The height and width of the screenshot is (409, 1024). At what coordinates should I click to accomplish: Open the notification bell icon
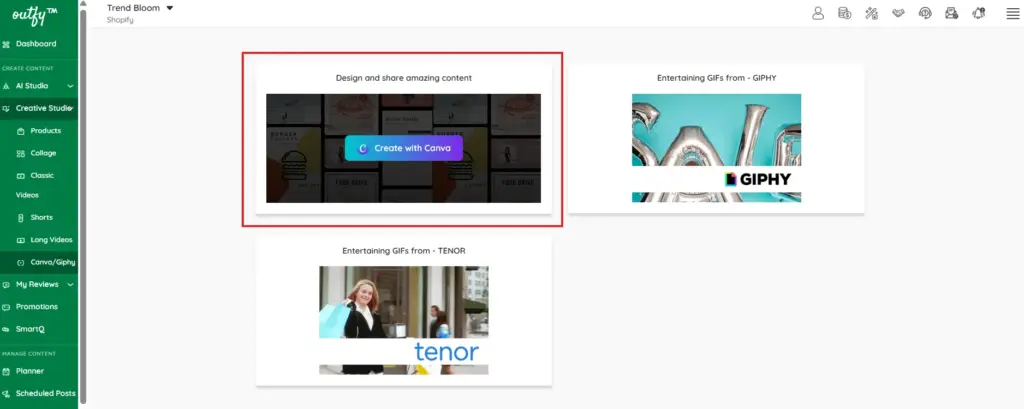click(978, 13)
